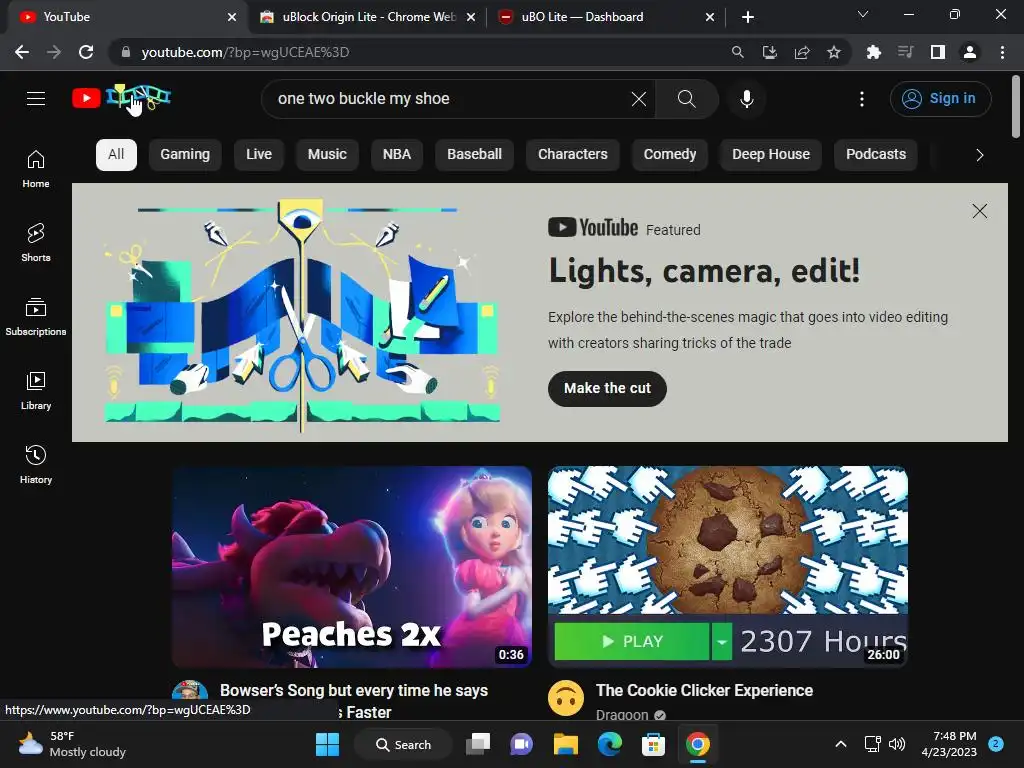Image resolution: width=1024 pixels, height=768 pixels.
Task: Click the taskbar Search box
Action: click(x=403, y=744)
